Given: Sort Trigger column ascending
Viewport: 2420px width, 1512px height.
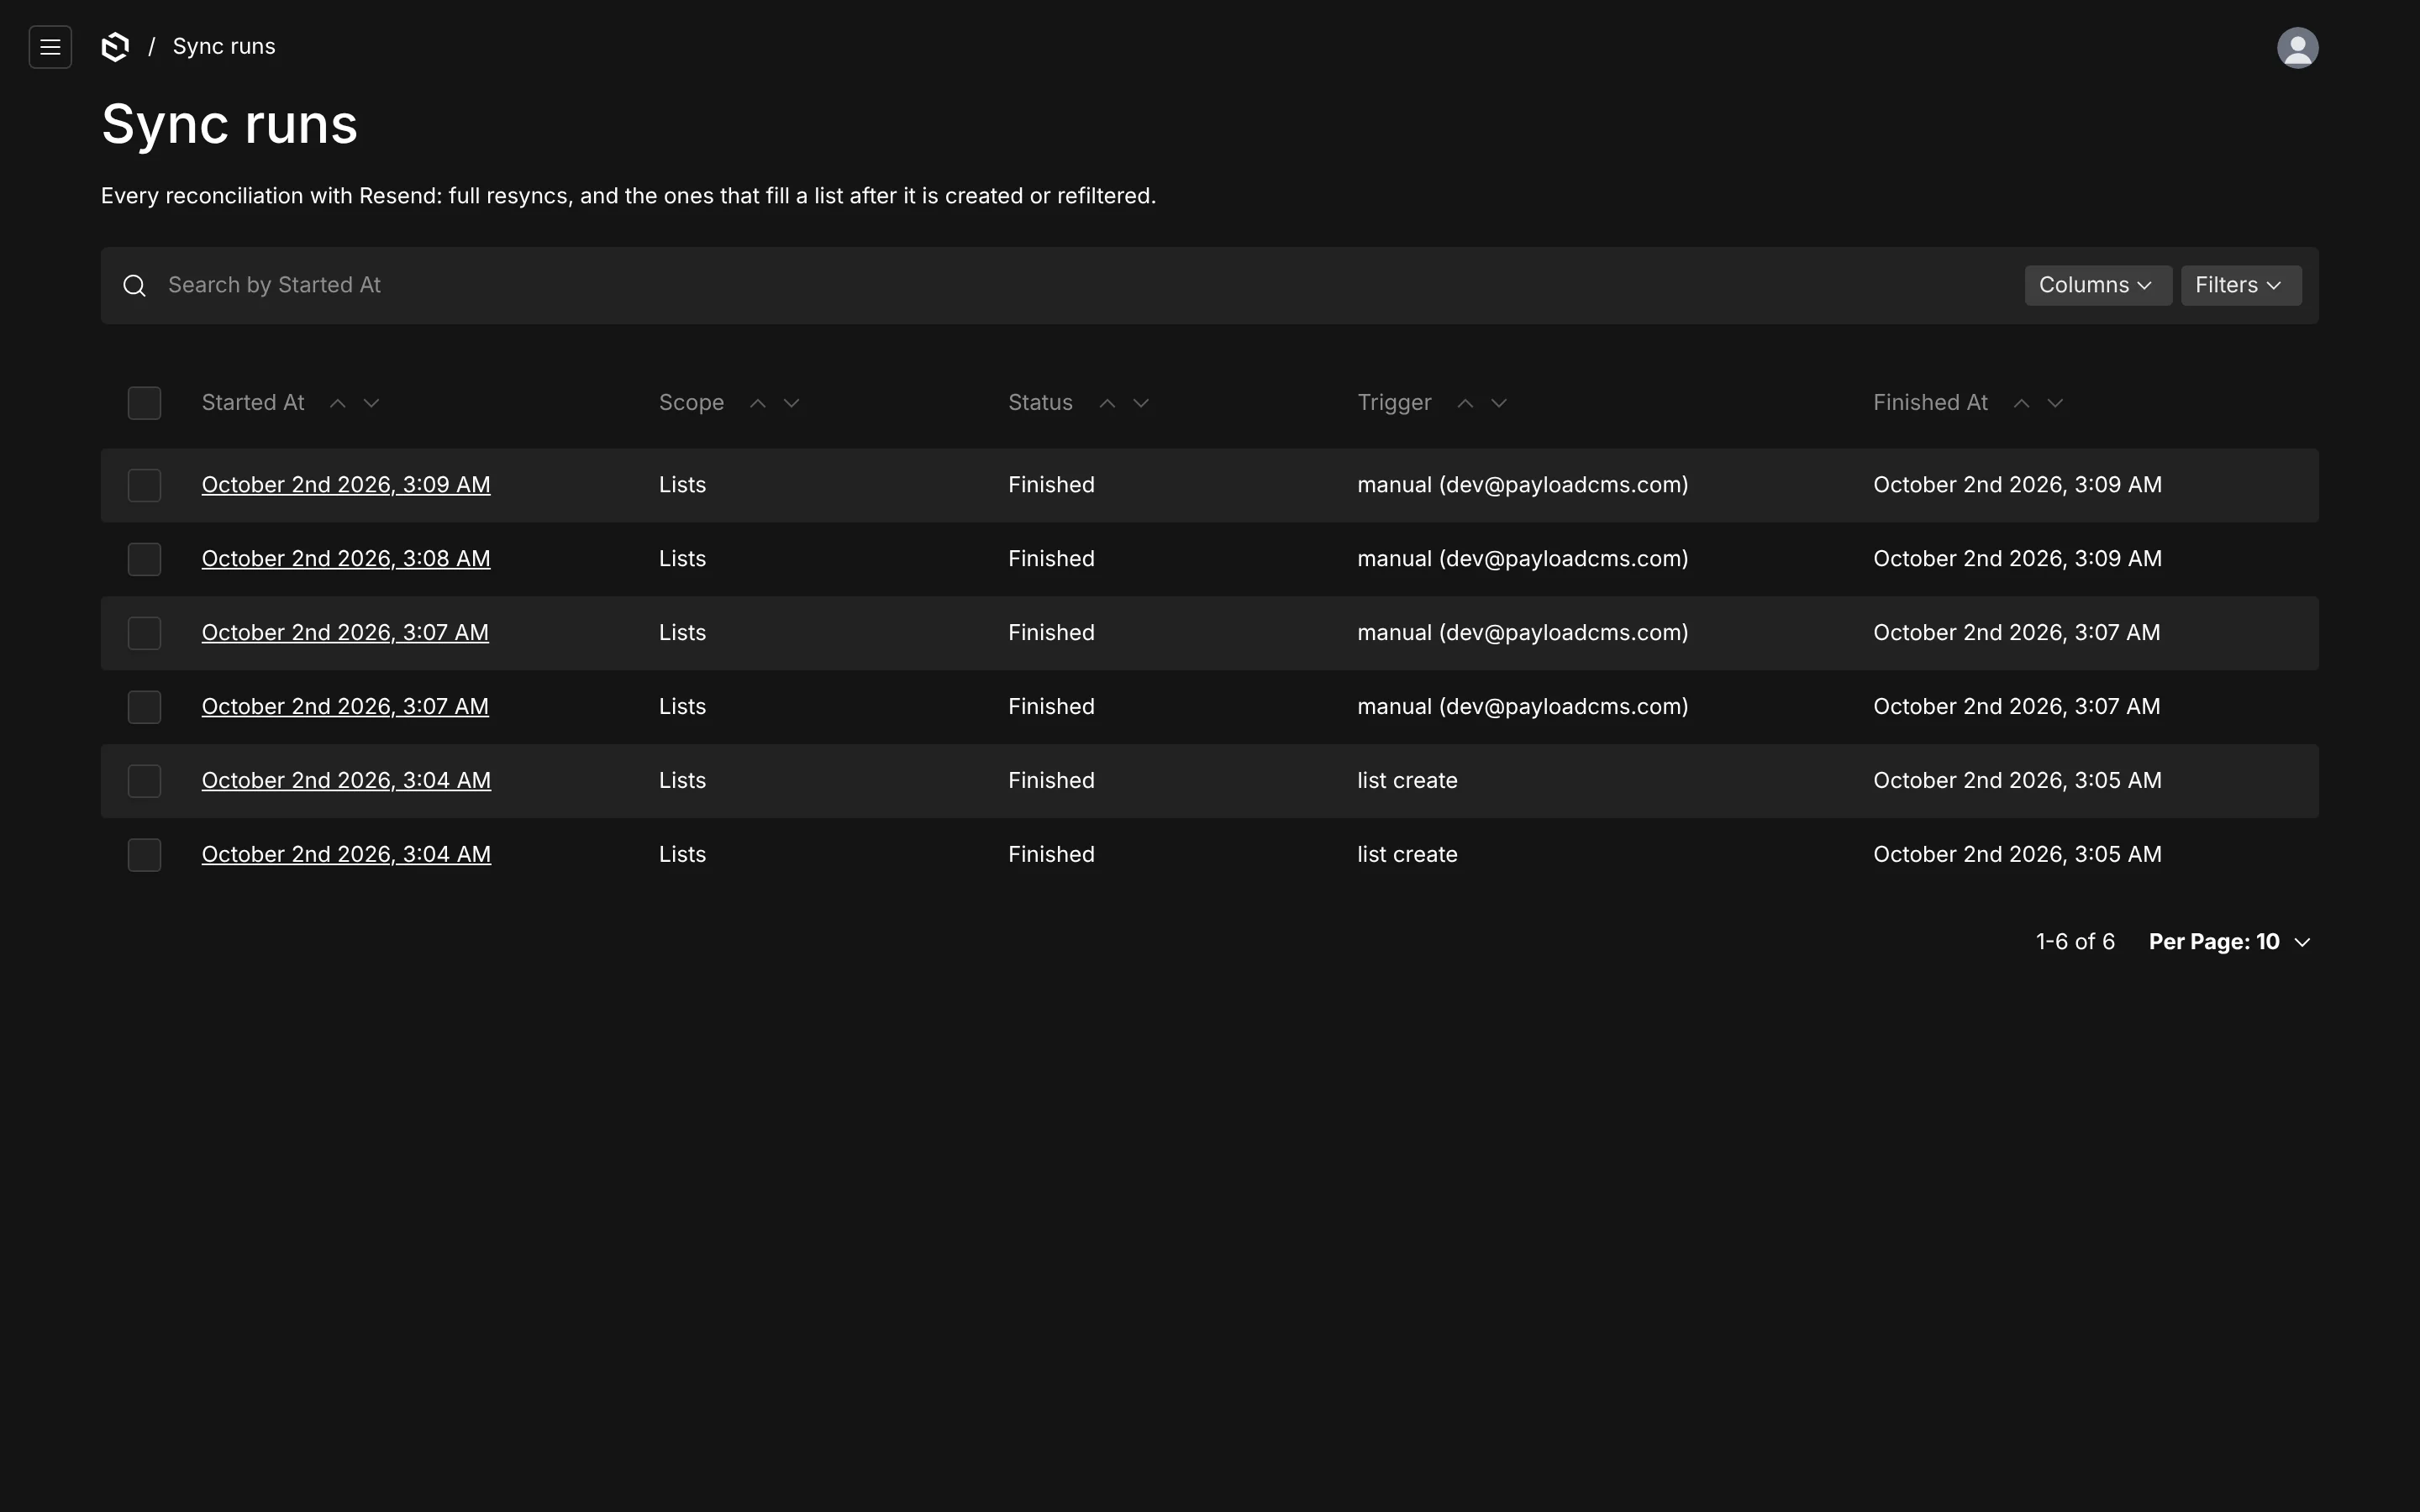Looking at the screenshot, I should [x=1465, y=403].
